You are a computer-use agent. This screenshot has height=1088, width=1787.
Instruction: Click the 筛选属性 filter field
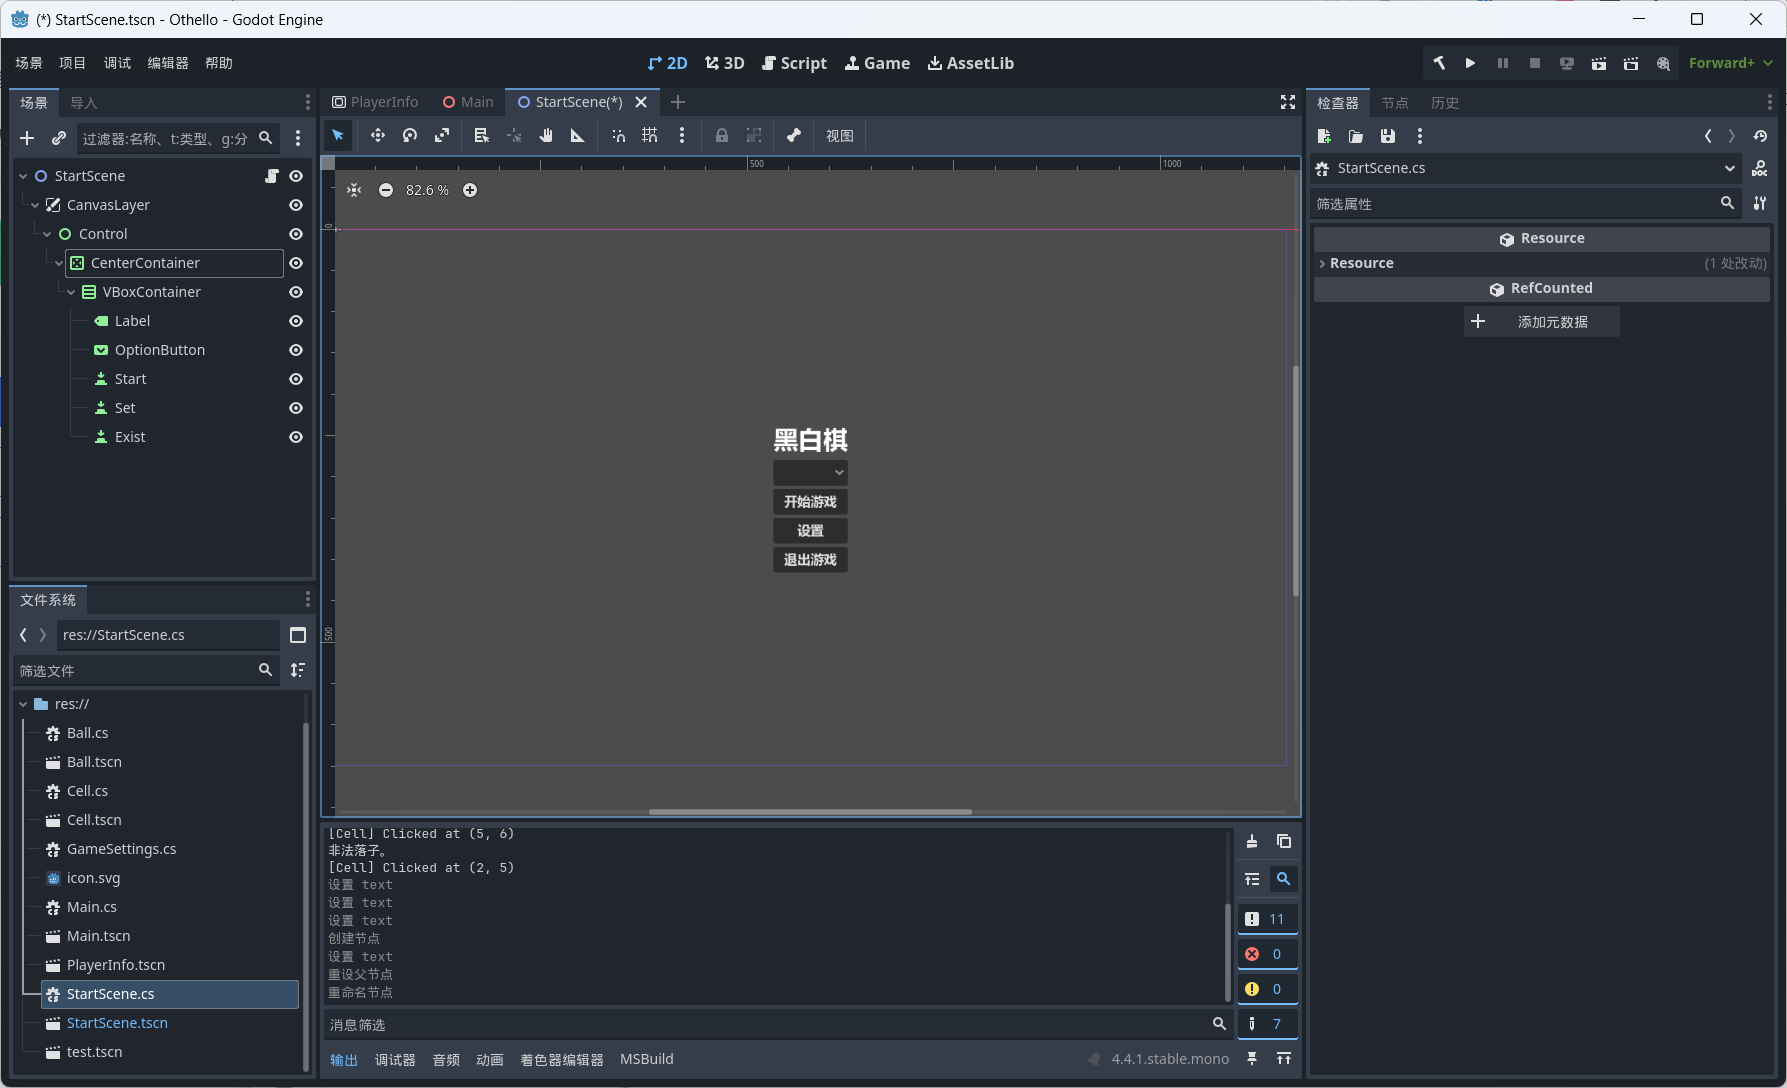pos(1525,204)
